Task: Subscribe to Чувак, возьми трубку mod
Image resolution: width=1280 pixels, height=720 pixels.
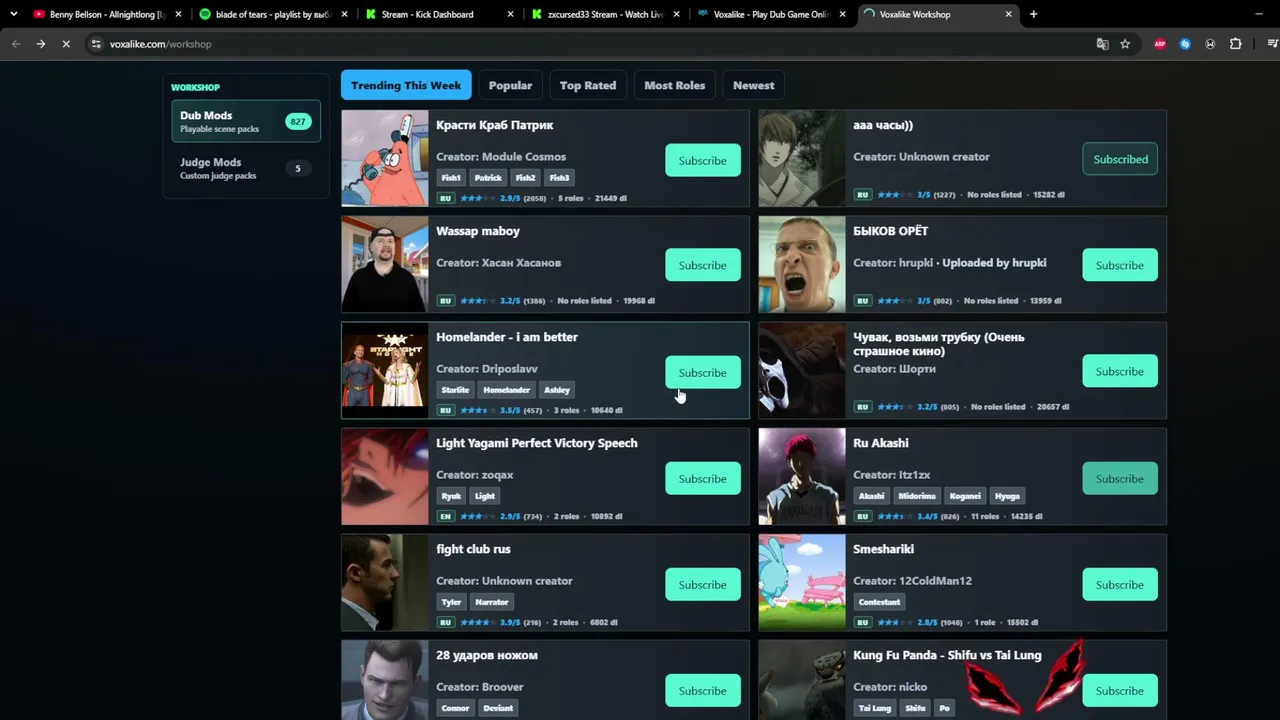Action: (x=1120, y=371)
